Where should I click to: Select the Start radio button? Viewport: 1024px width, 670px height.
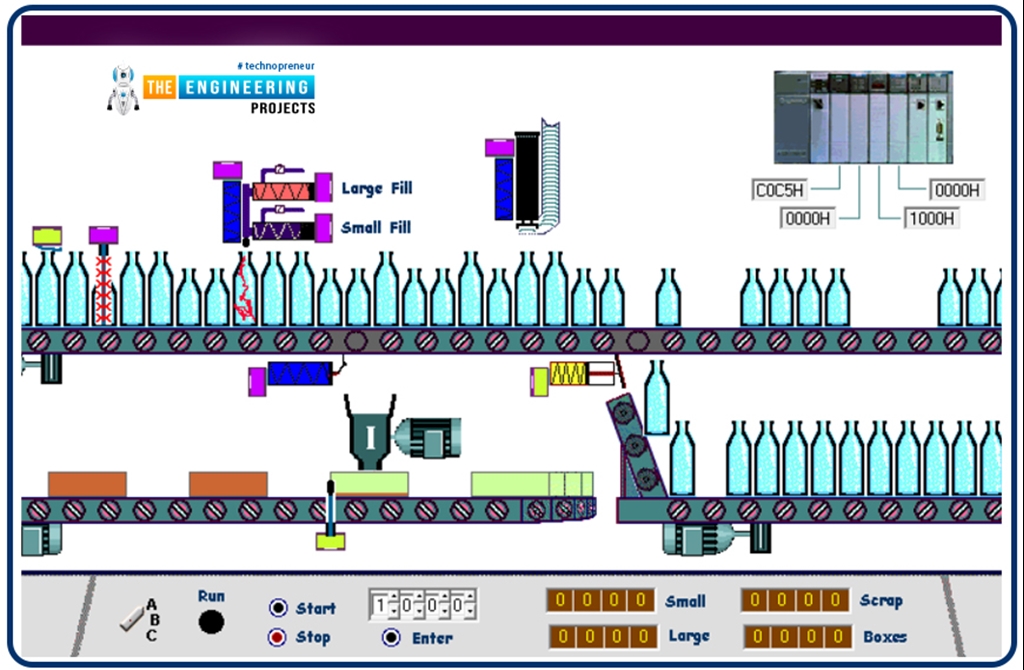278,608
